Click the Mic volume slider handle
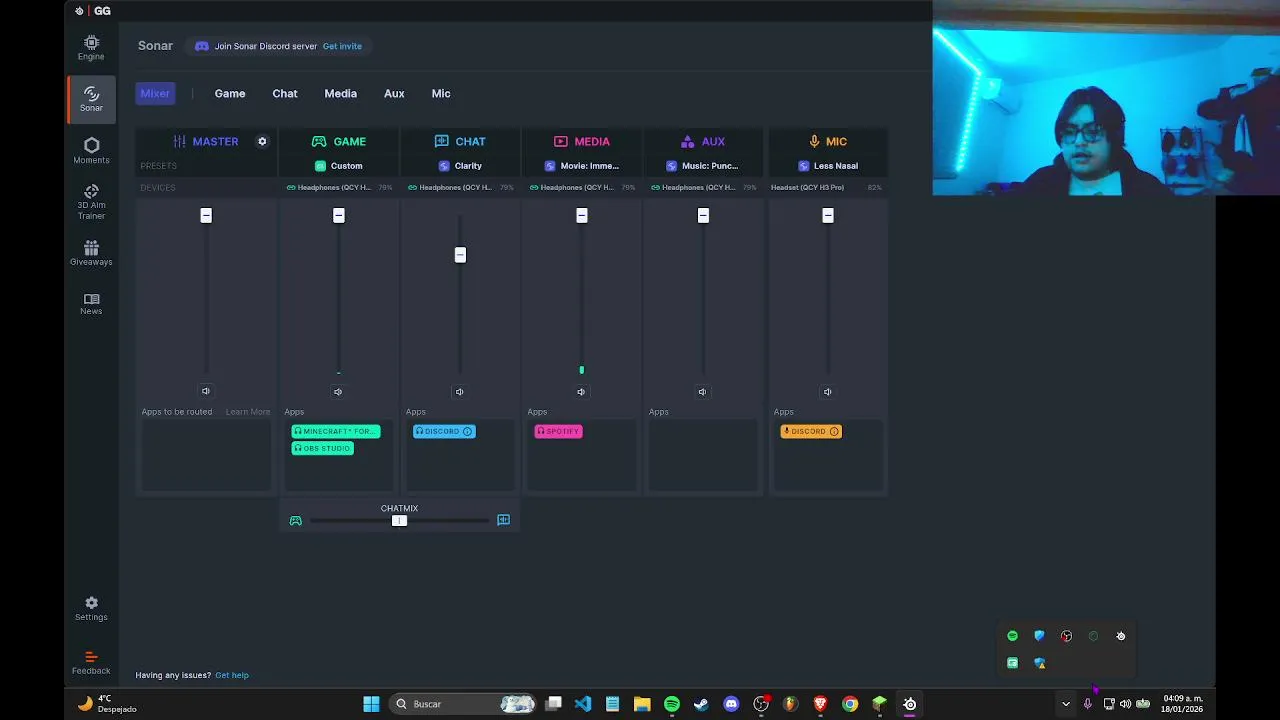Screen dimensions: 1280x720 (827, 215)
